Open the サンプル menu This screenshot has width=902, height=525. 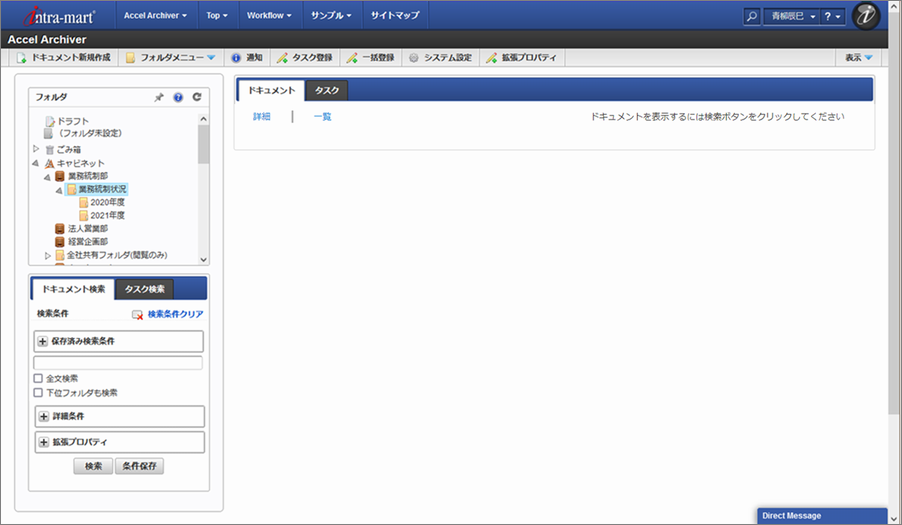tap(331, 16)
